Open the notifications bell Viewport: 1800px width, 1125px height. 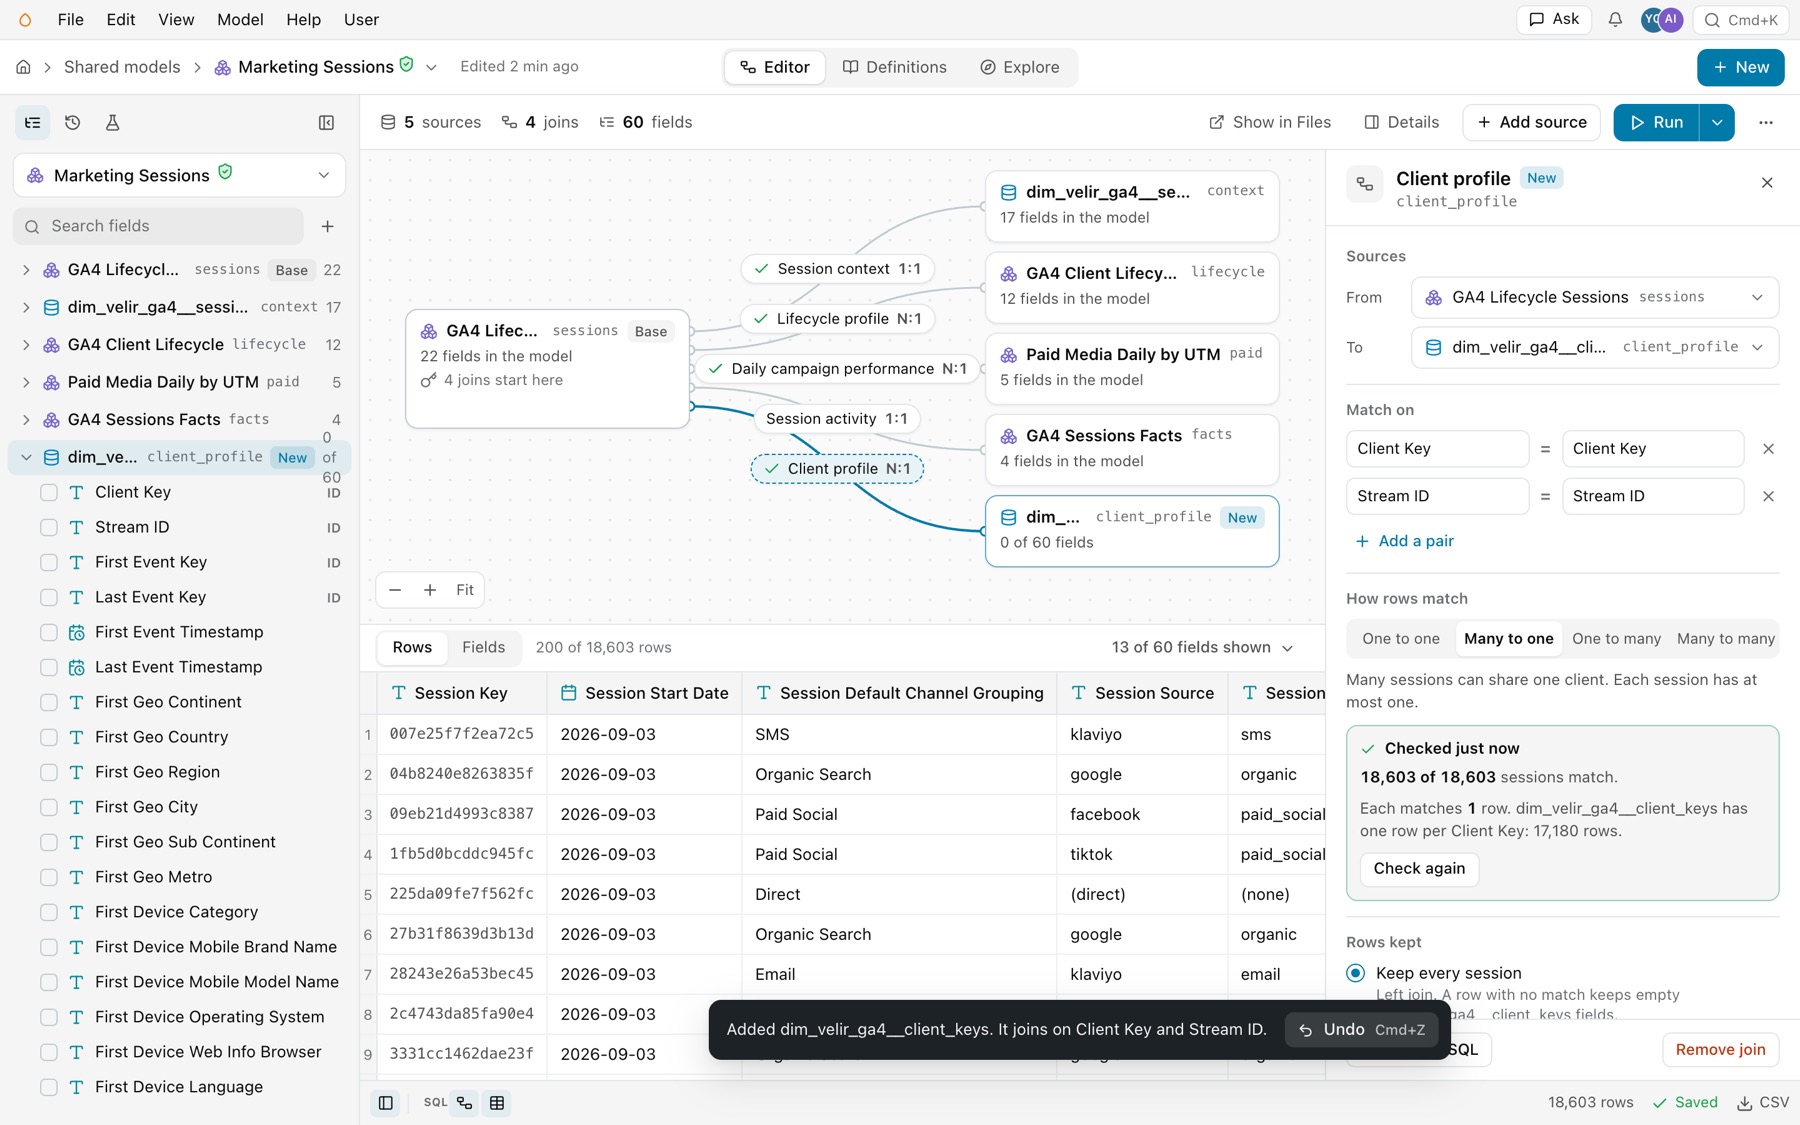(x=1615, y=19)
